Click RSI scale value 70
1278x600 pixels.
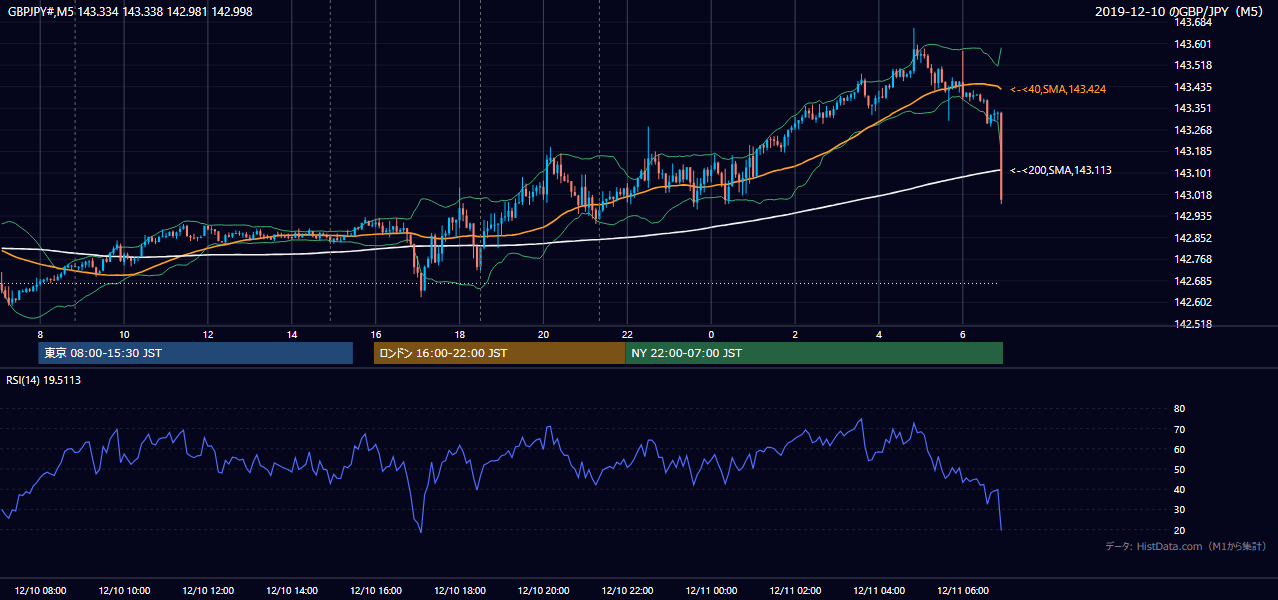1180,429
